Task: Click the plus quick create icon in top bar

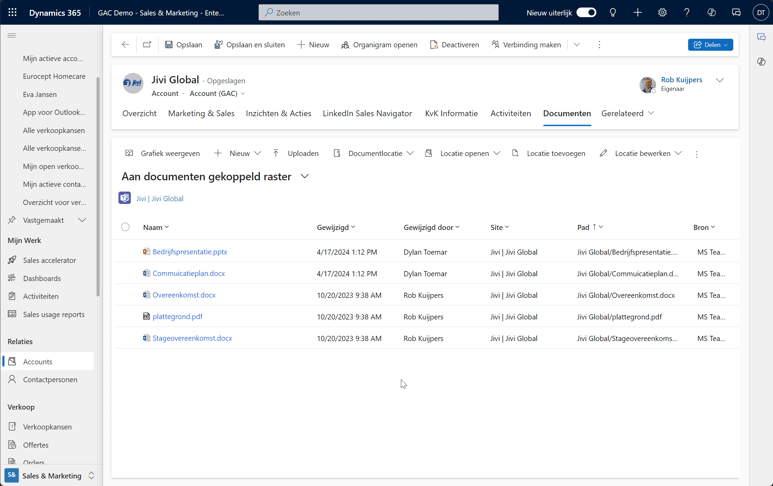Action: 637,12
